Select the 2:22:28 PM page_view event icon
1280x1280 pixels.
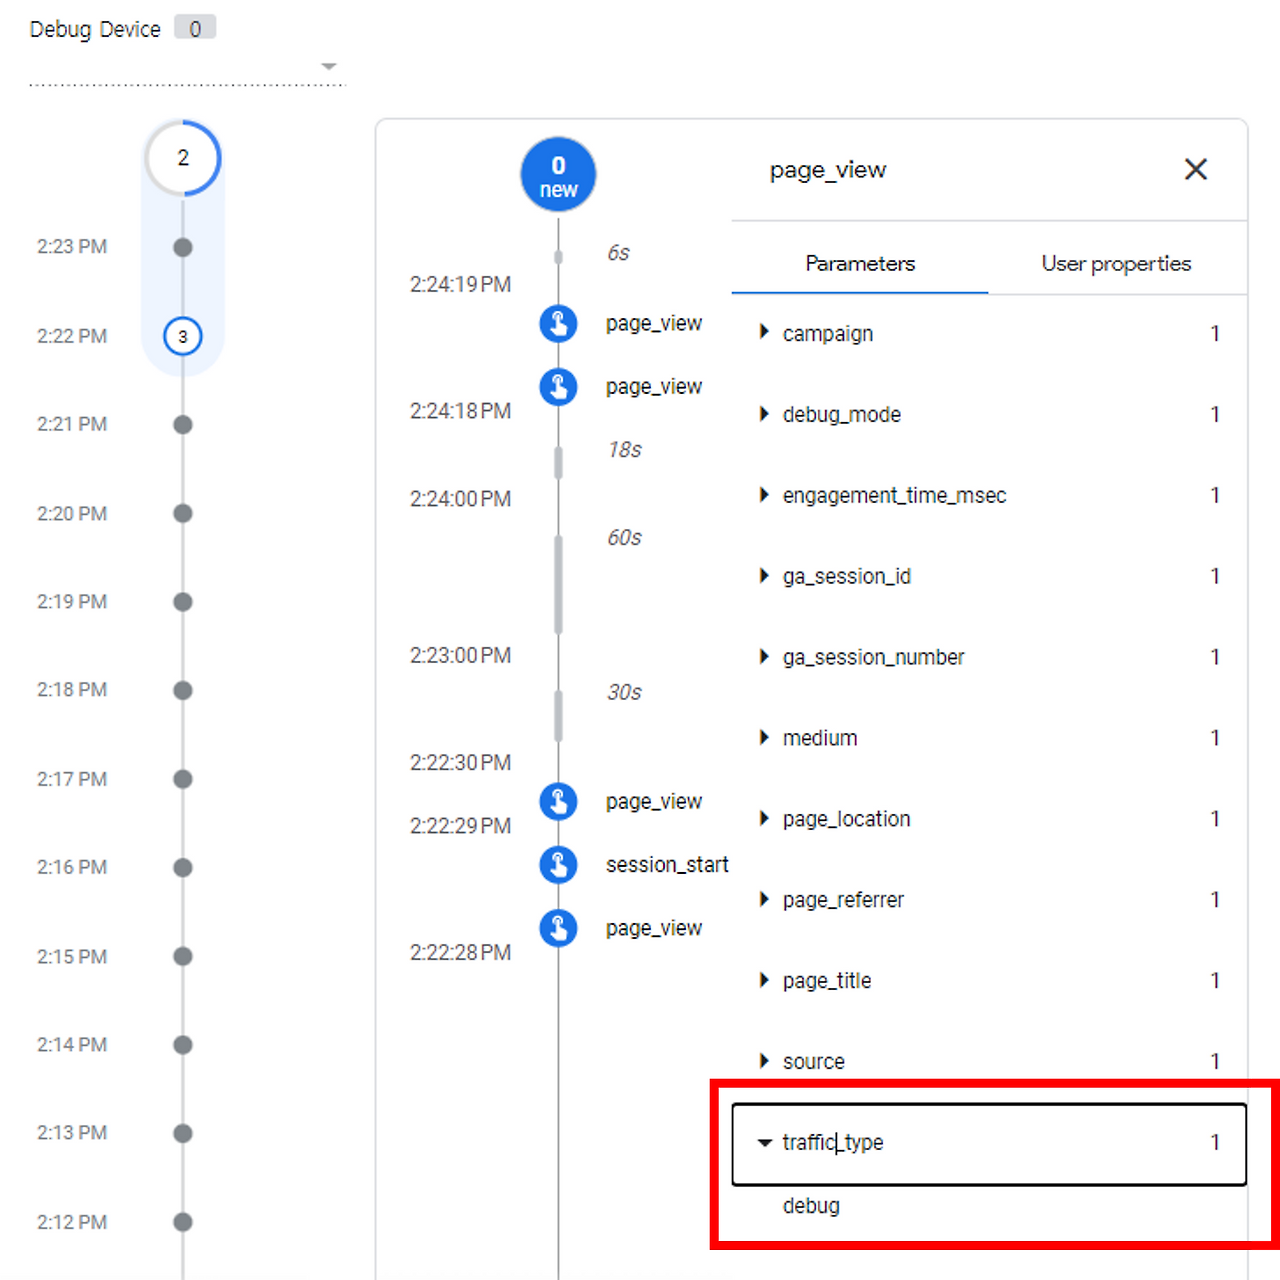coord(558,928)
